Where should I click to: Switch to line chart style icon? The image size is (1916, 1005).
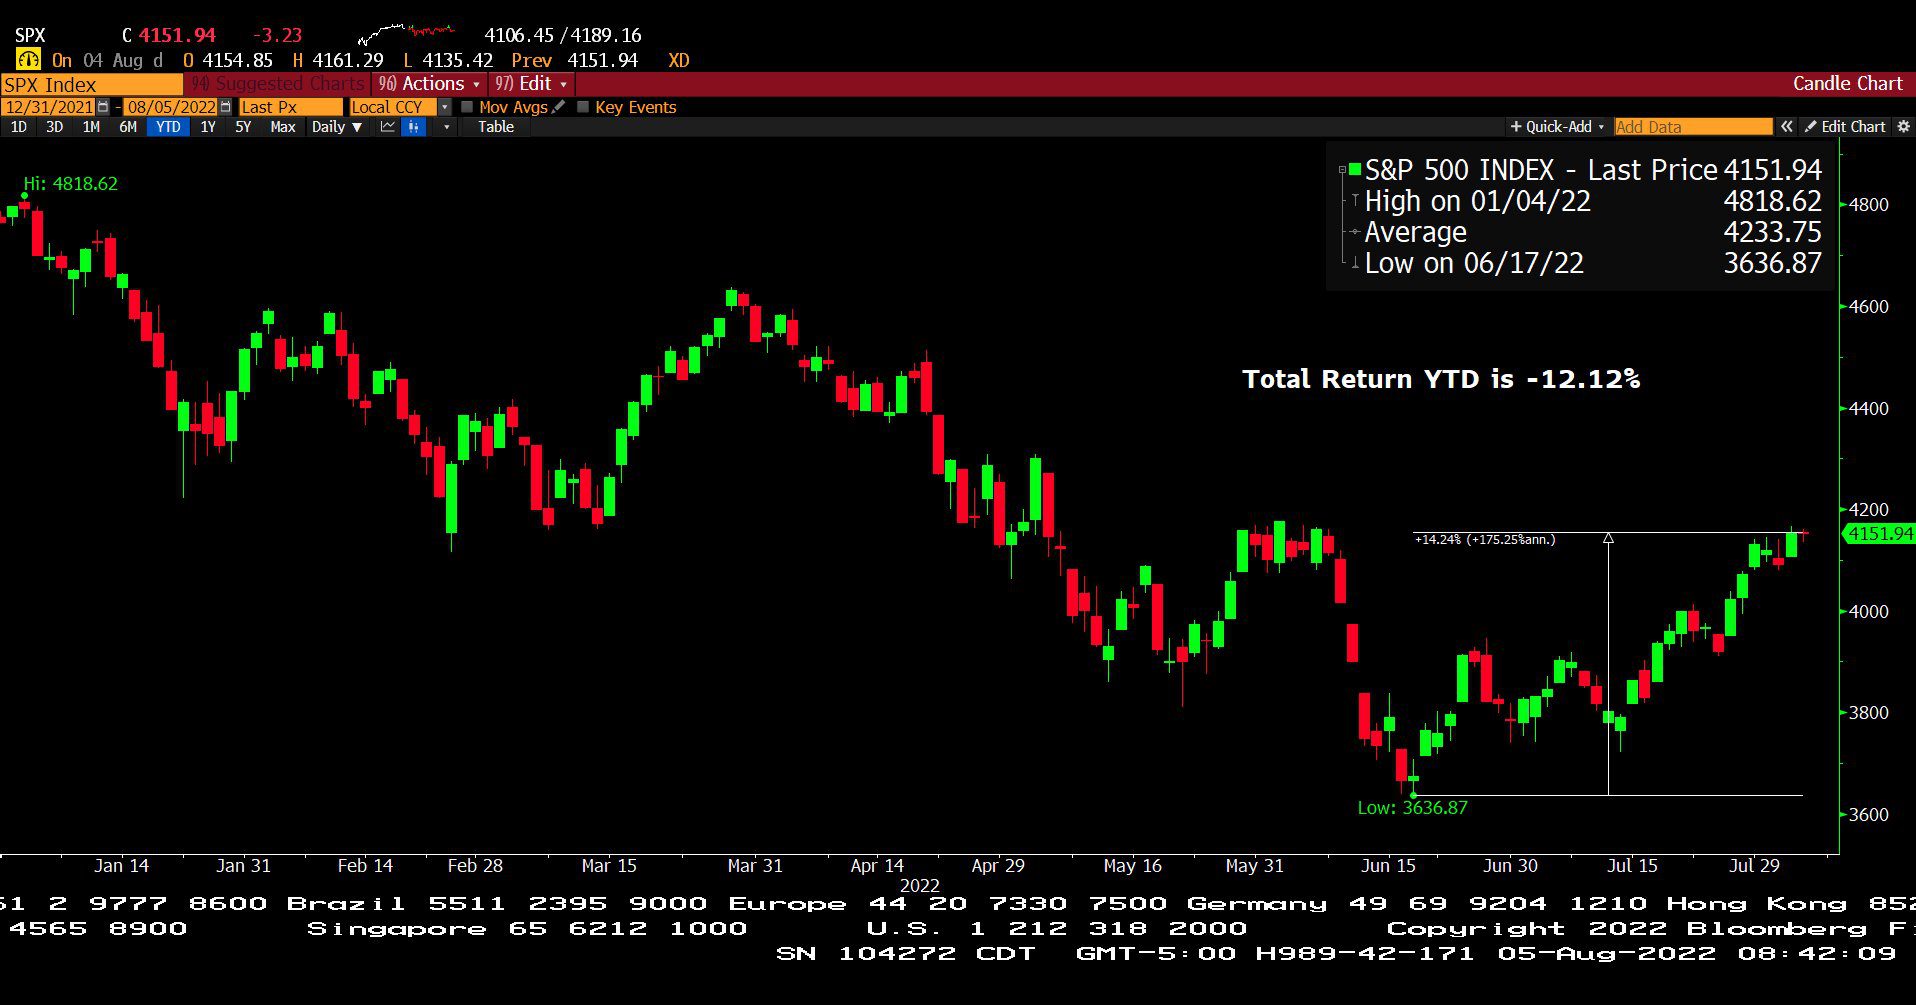387,127
